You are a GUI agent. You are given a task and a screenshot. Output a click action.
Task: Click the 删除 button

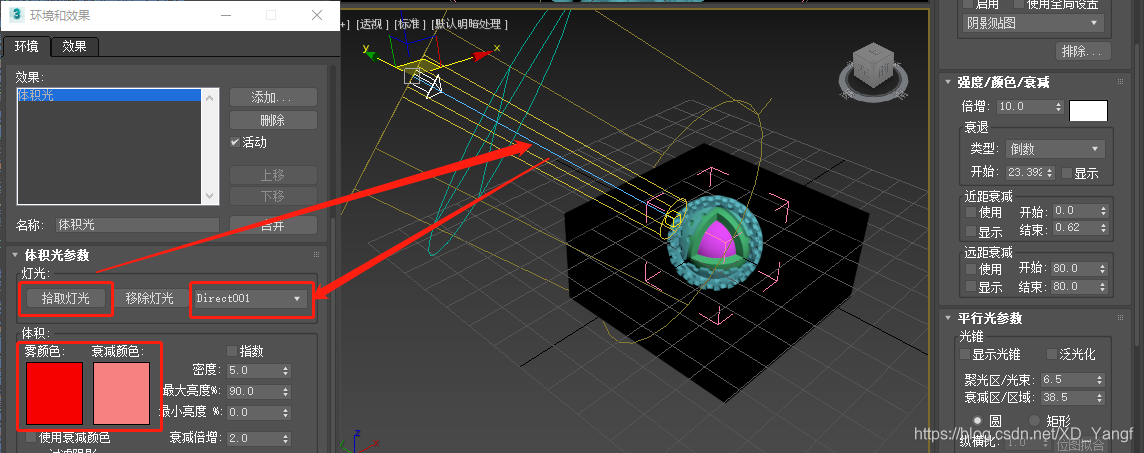click(273, 120)
